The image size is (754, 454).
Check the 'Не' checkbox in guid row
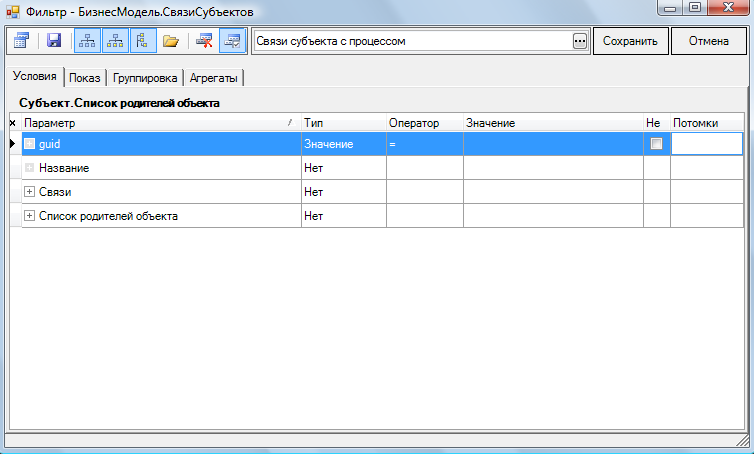[656, 144]
